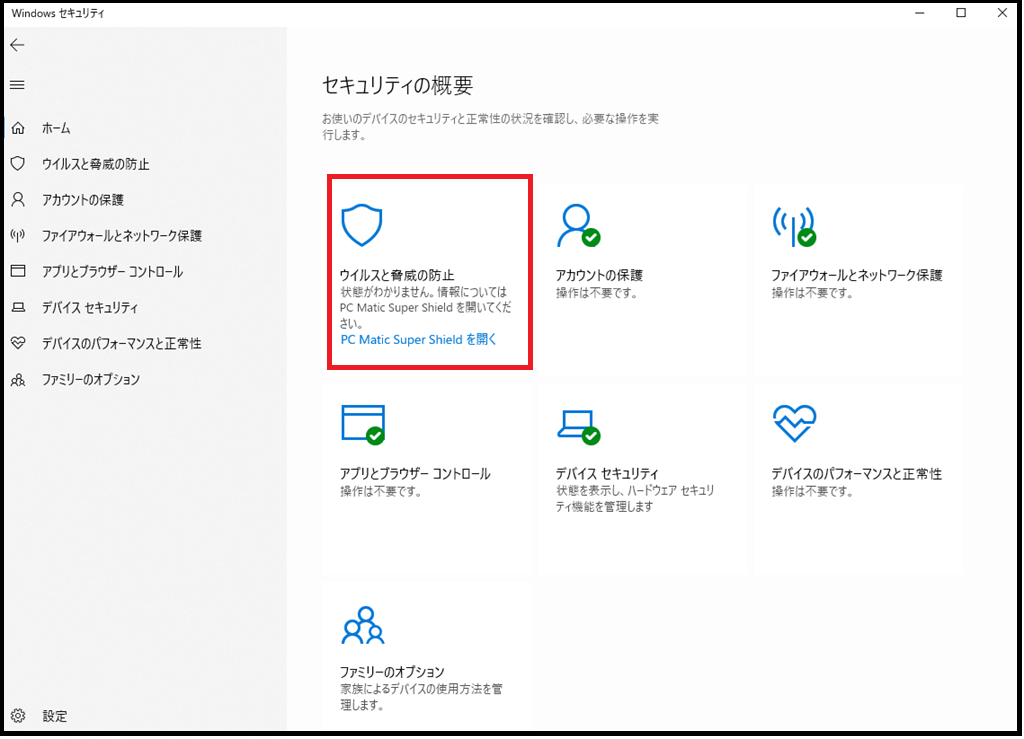
Task: Open the app and browser control window icon
Action: [x=362, y=423]
